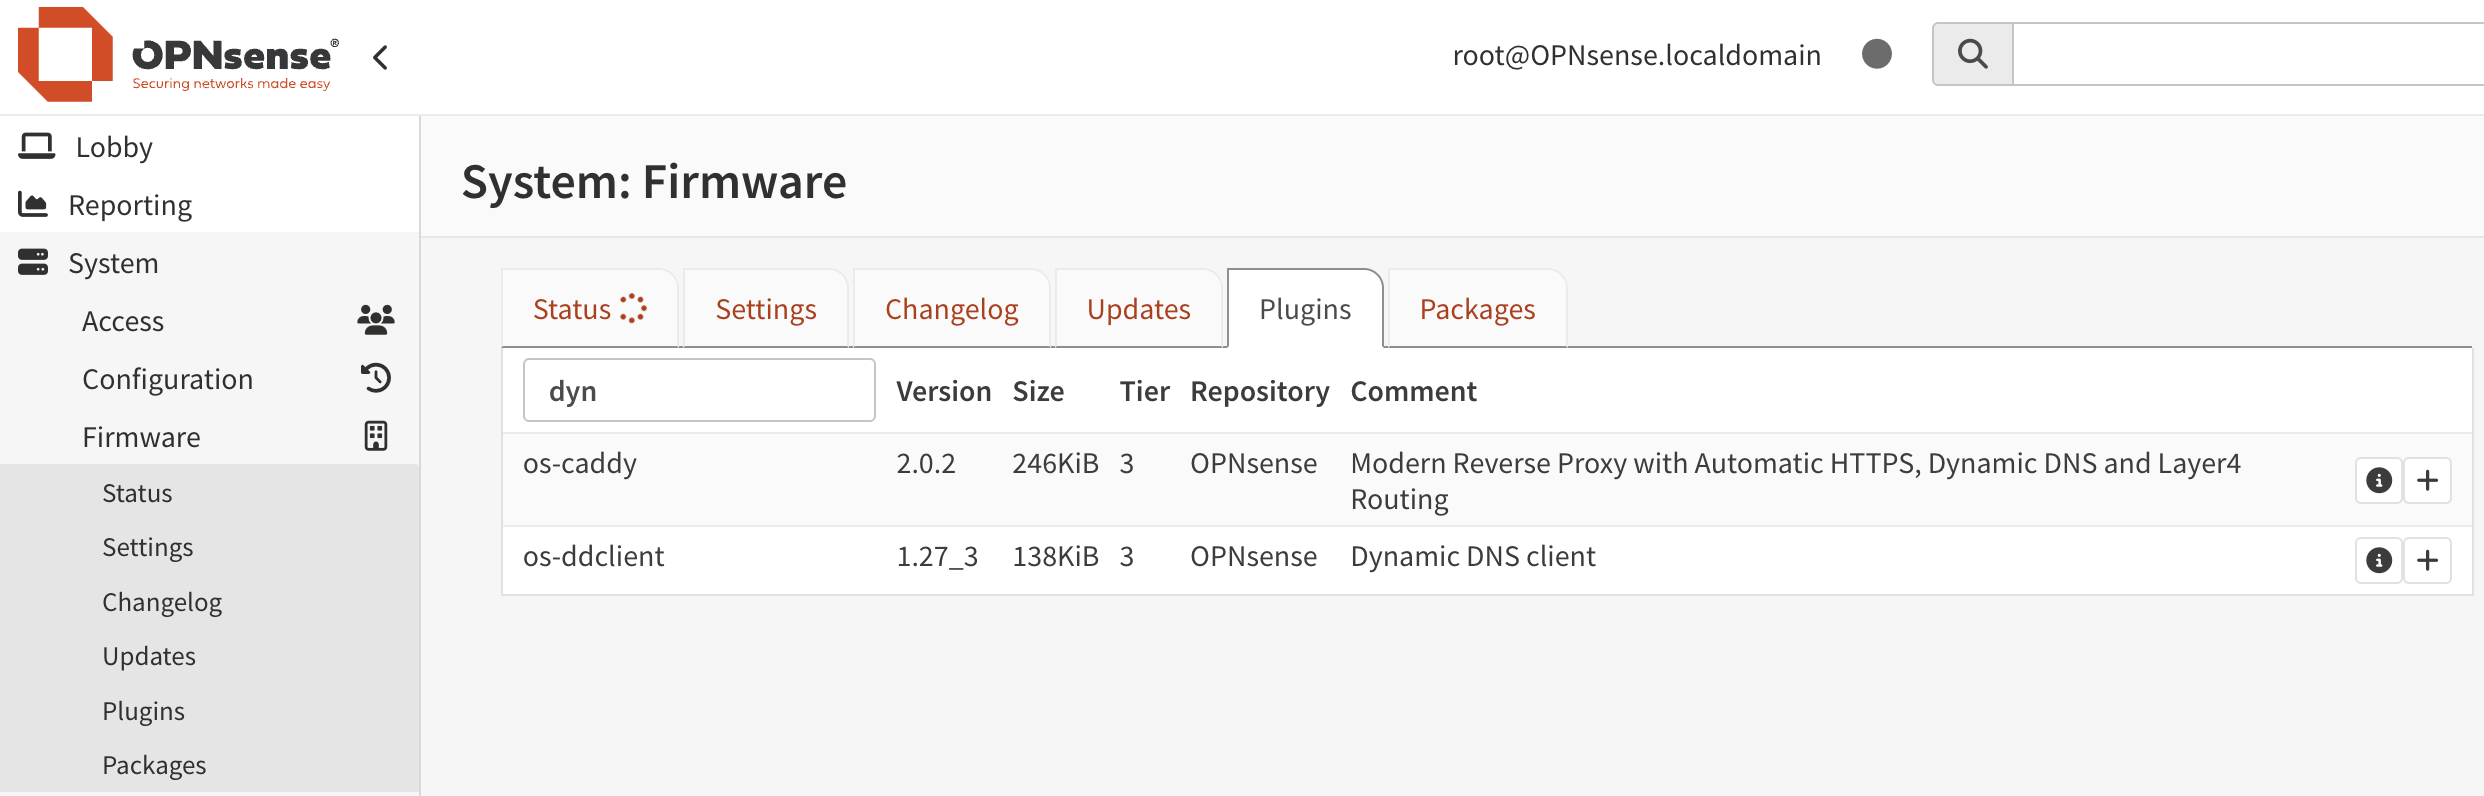Open the Access submenu
Viewport: 2484px width, 796px height.
[x=123, y=321]
